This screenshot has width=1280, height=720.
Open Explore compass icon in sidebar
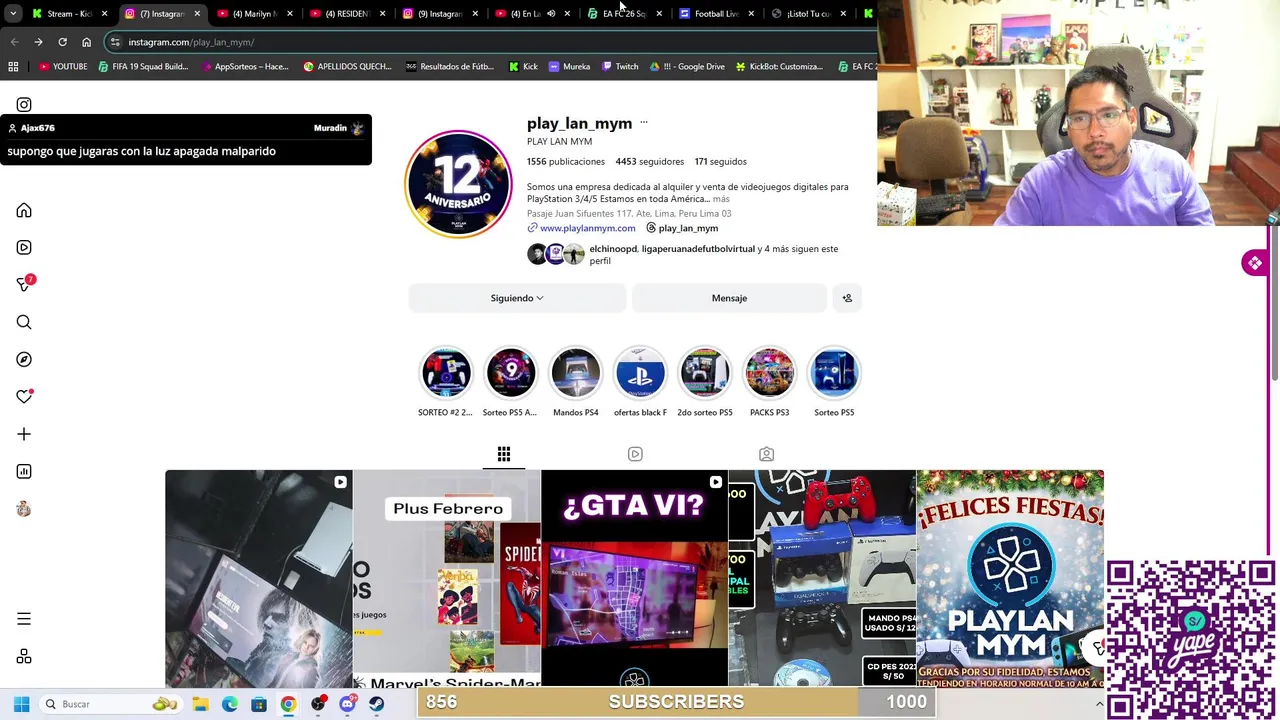click(x=24, y=359)
